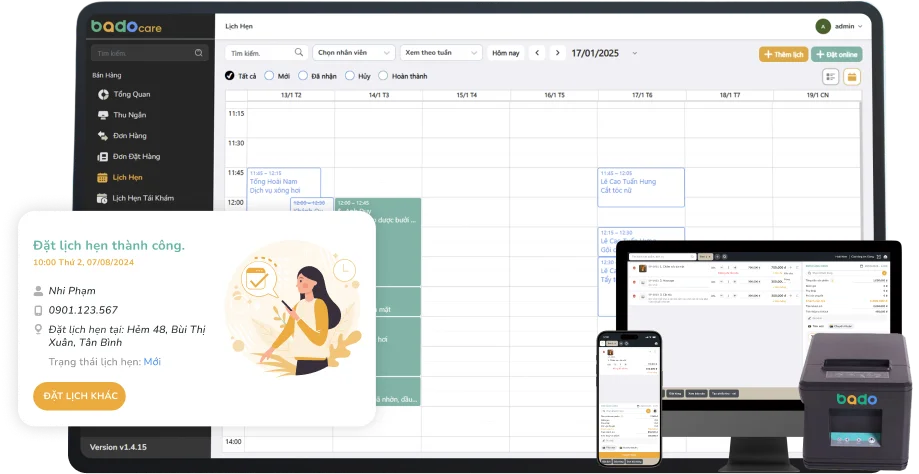
Task: Click the 17/1 T6 column header
Action: (x=642, y=95)
